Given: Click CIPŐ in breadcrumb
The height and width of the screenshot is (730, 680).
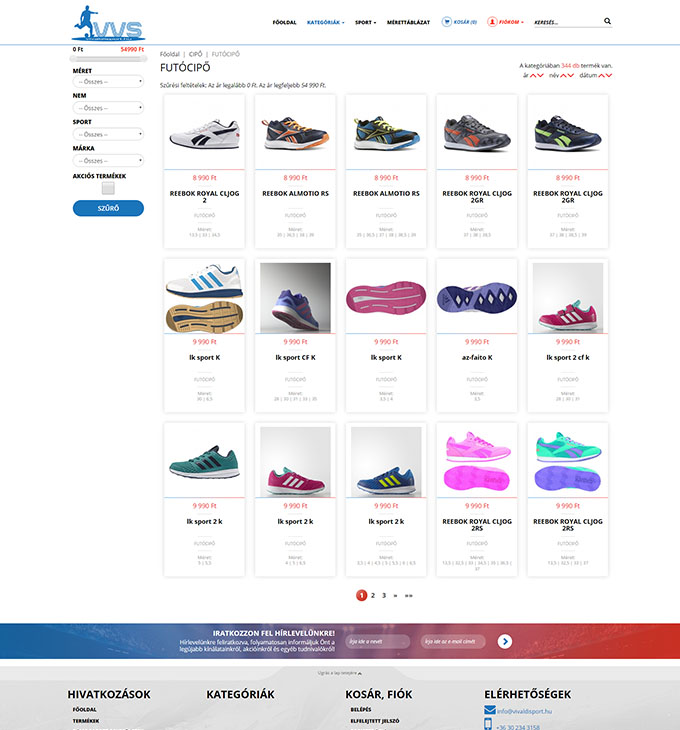Looking at the screenshot, I should [x=195, y=54].
